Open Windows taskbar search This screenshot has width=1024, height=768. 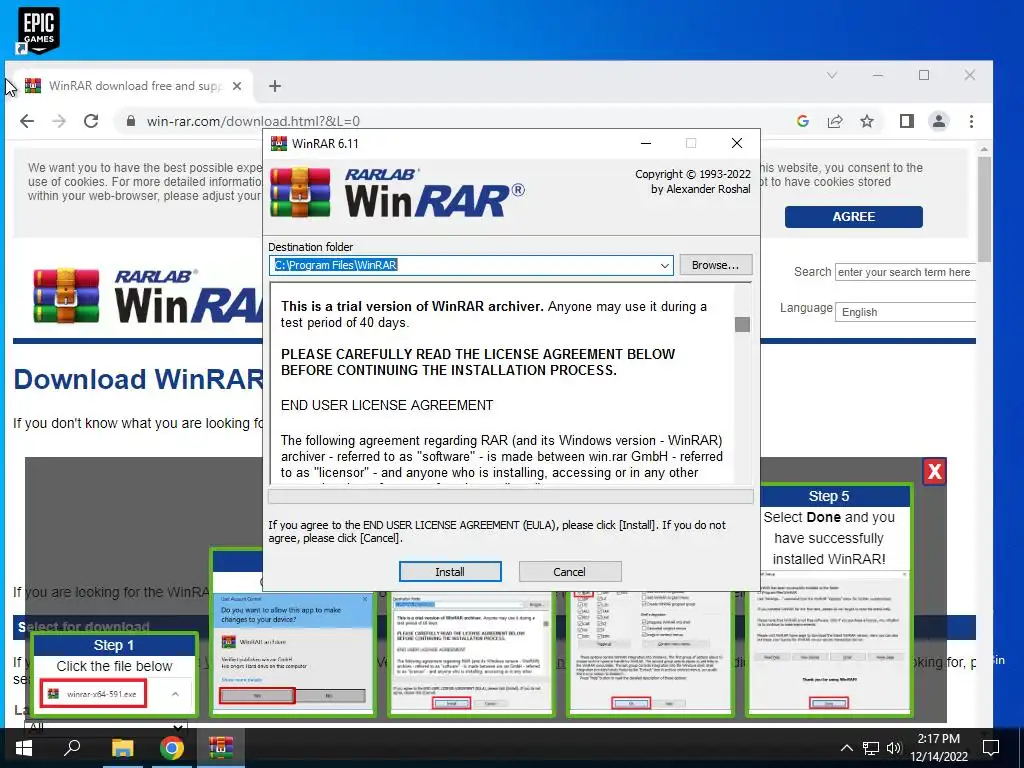(72, 748)
